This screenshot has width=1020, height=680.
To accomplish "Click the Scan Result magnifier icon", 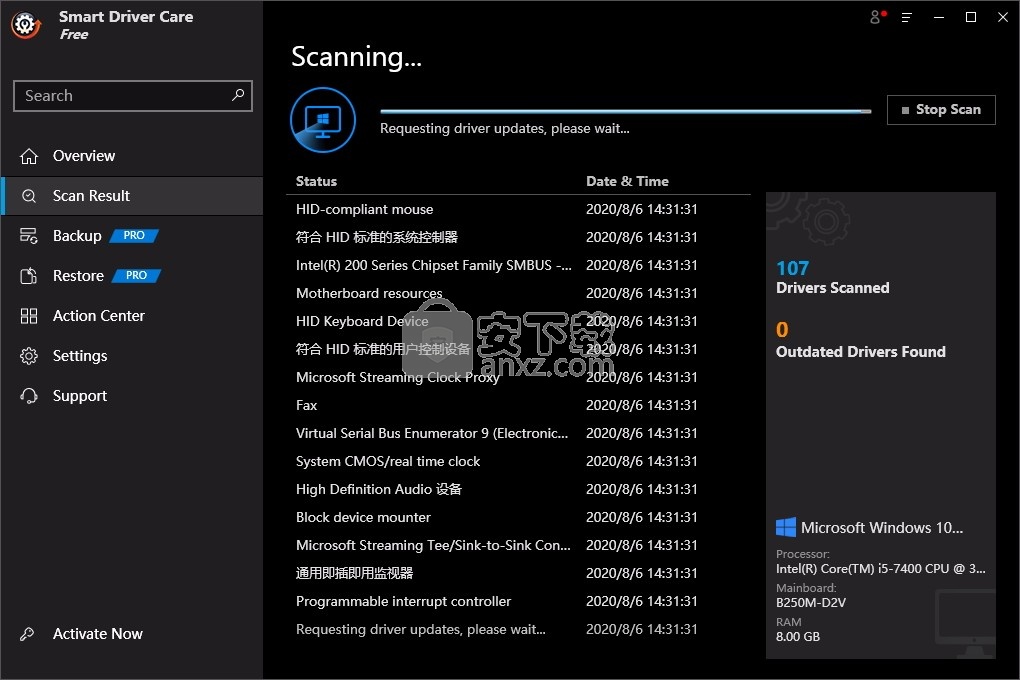I will [29, 196].
